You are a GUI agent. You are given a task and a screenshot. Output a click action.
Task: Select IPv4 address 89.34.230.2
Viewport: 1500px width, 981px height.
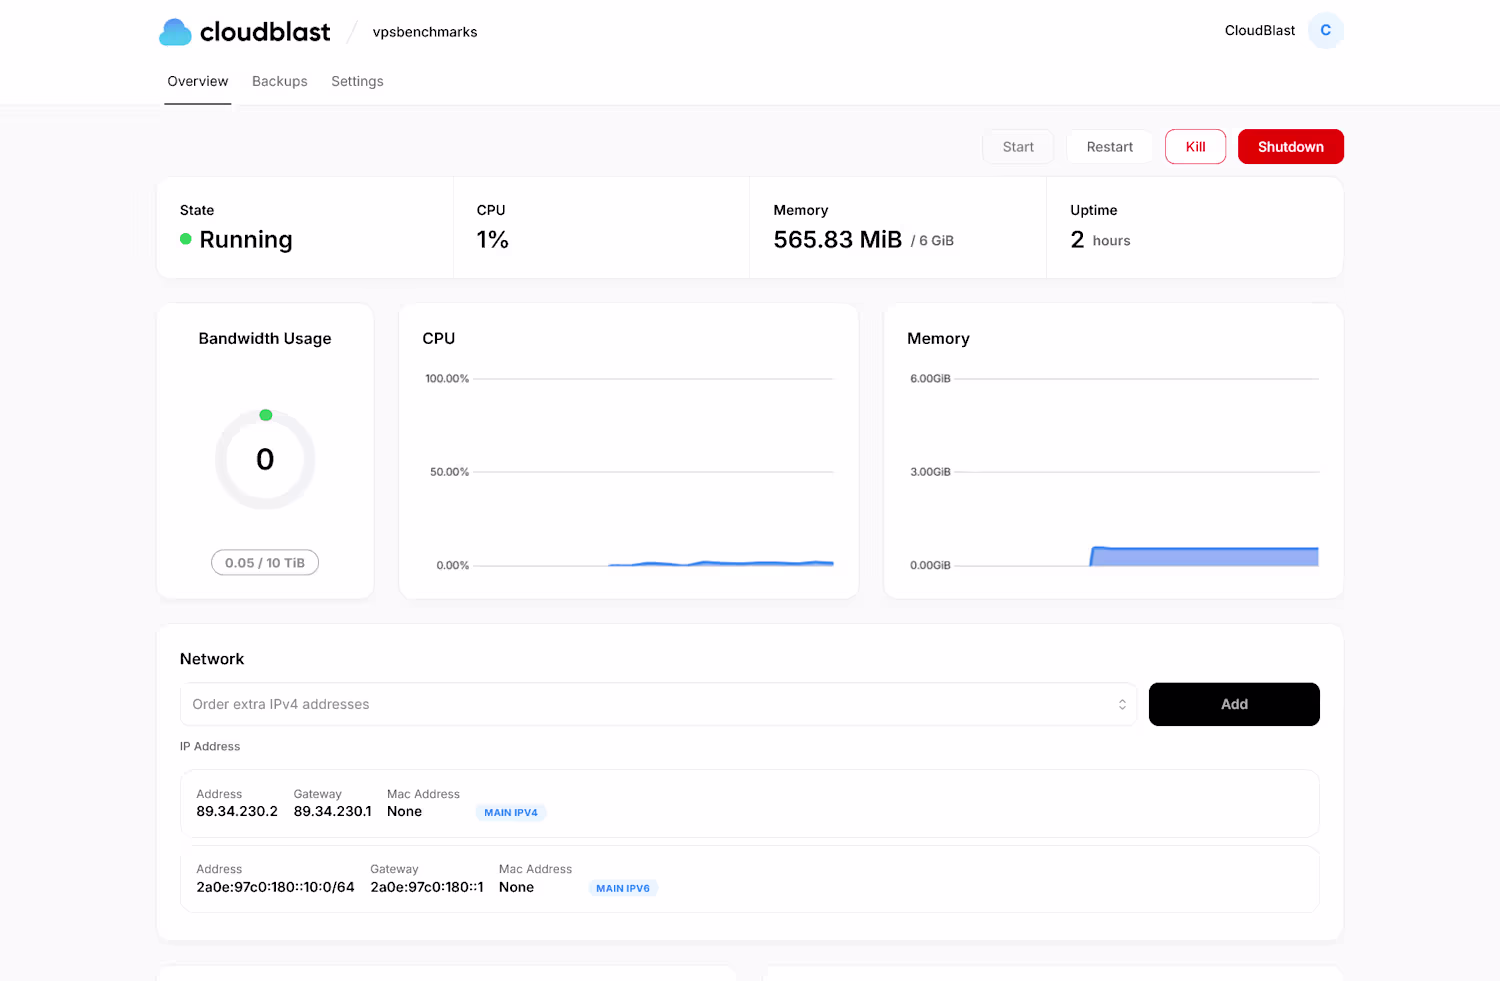click(x=237, y=811)
